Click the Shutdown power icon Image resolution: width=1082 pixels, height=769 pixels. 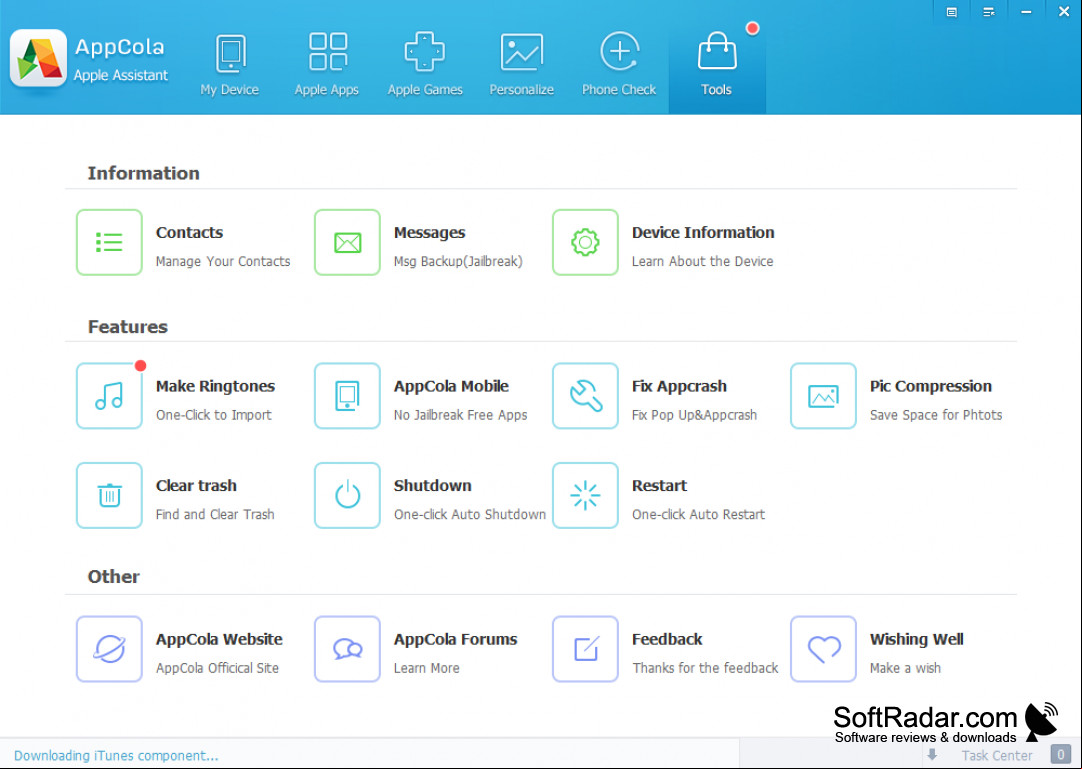347,495
